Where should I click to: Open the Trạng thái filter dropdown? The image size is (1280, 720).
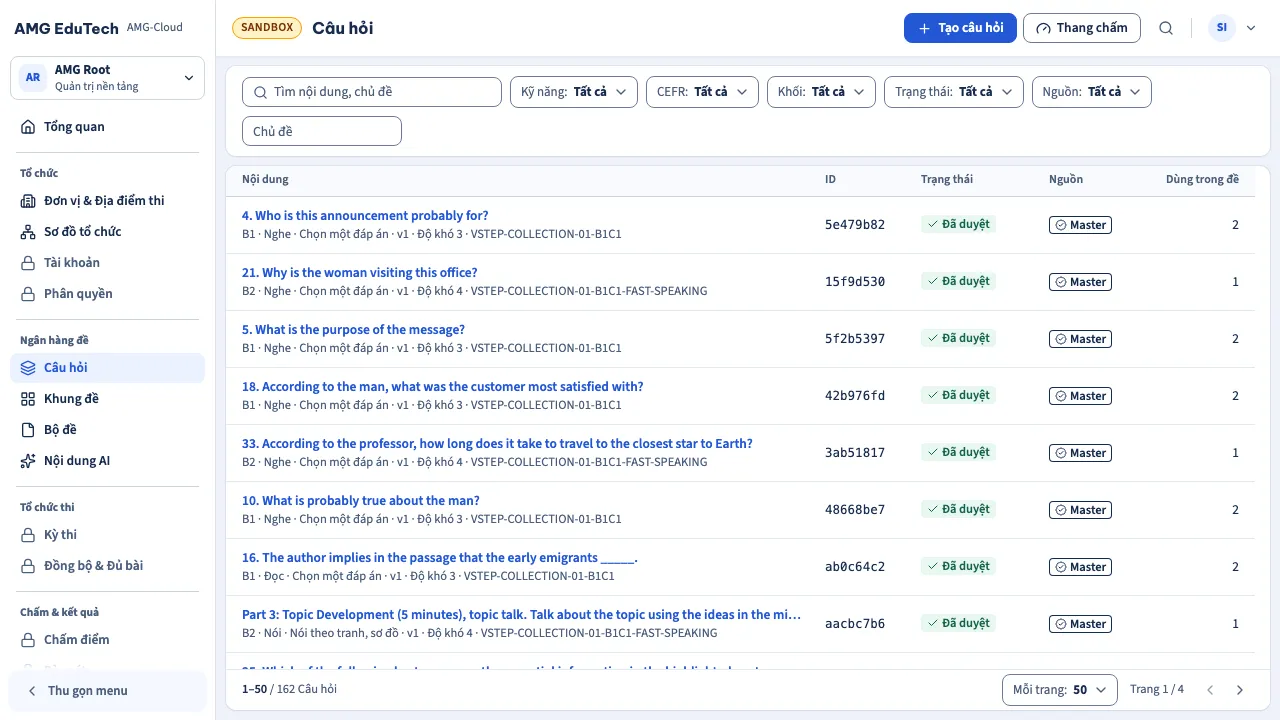tap(954, 92)
